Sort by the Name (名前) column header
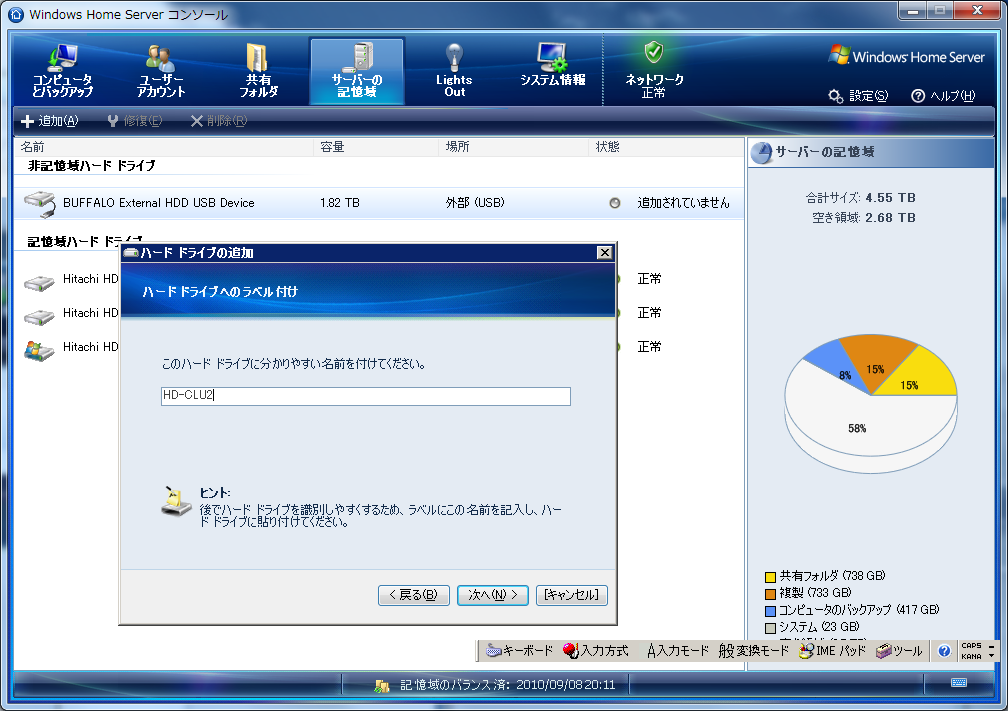This screenshot has height=711, width=1008. point(164,147)
